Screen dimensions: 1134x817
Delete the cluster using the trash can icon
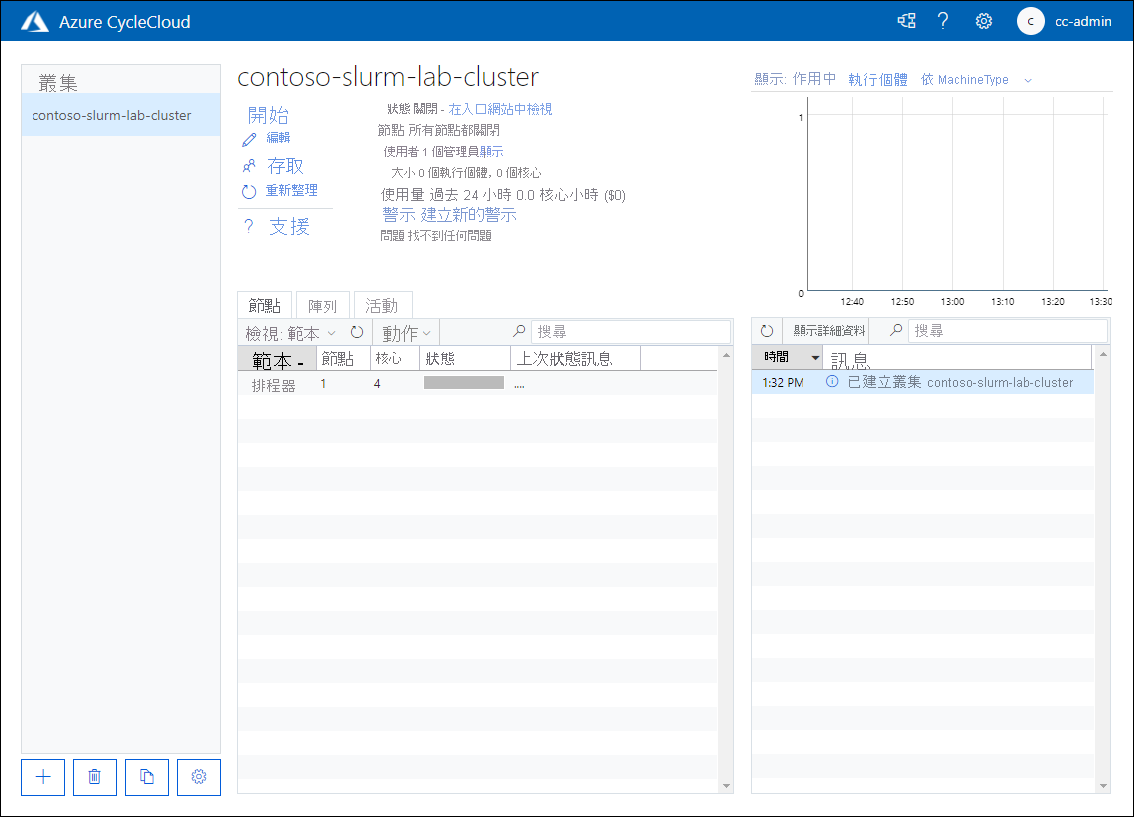click(94, 777)
